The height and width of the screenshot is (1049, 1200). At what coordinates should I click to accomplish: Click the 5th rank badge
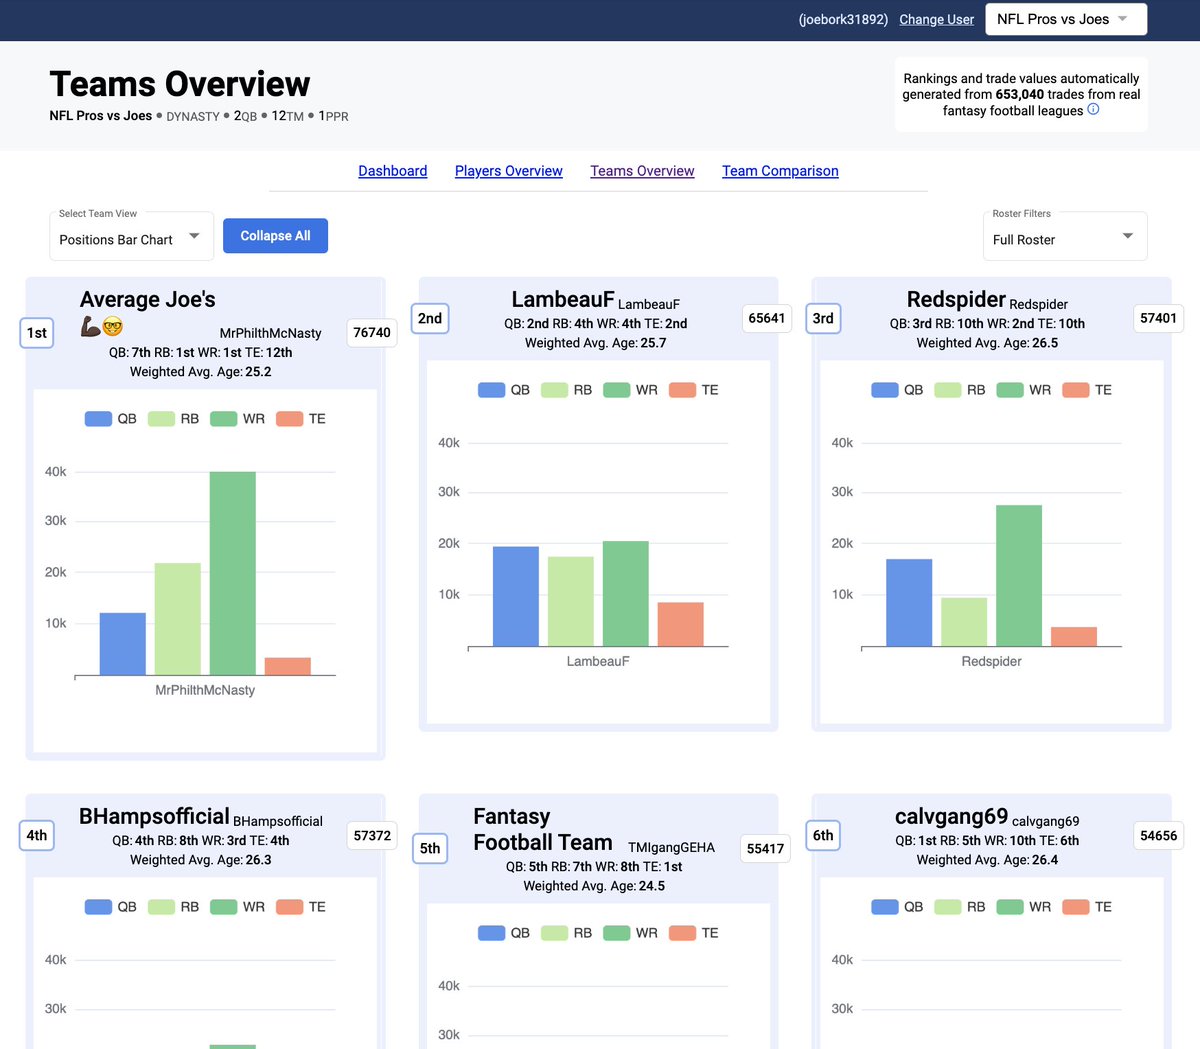430,848
